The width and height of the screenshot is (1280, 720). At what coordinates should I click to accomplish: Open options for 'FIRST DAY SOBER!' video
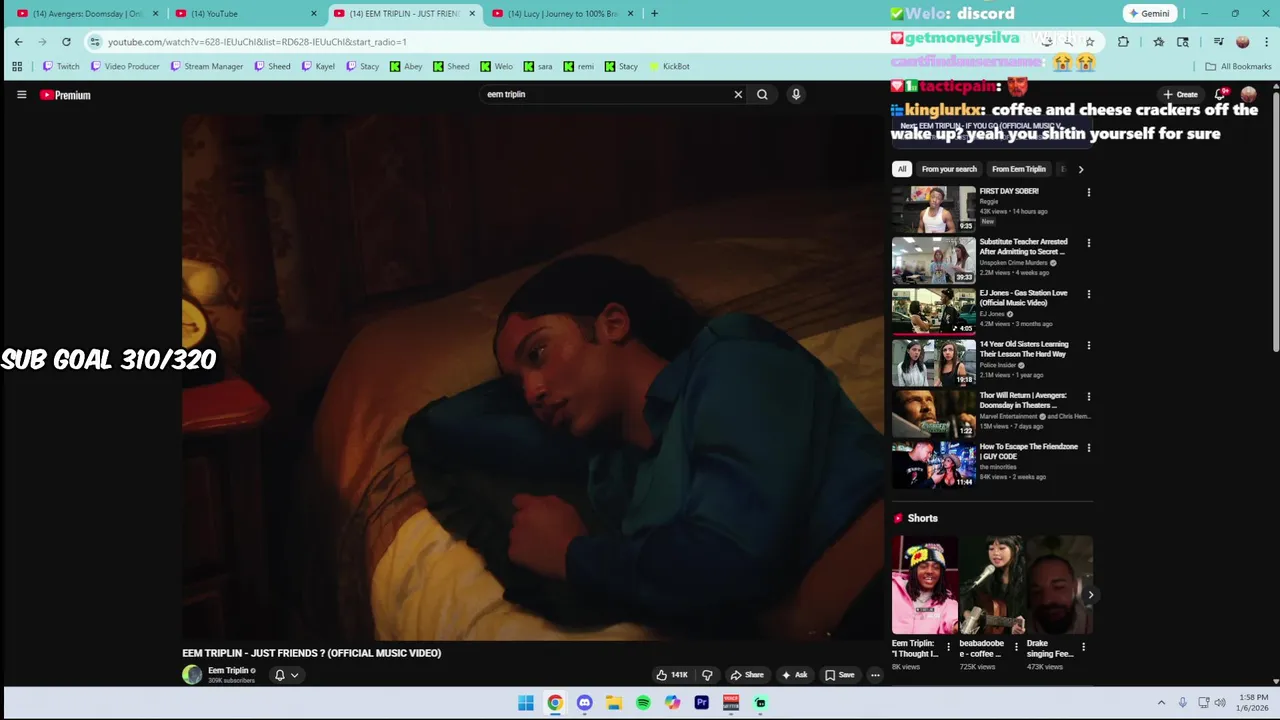(x=1089, y=192)
